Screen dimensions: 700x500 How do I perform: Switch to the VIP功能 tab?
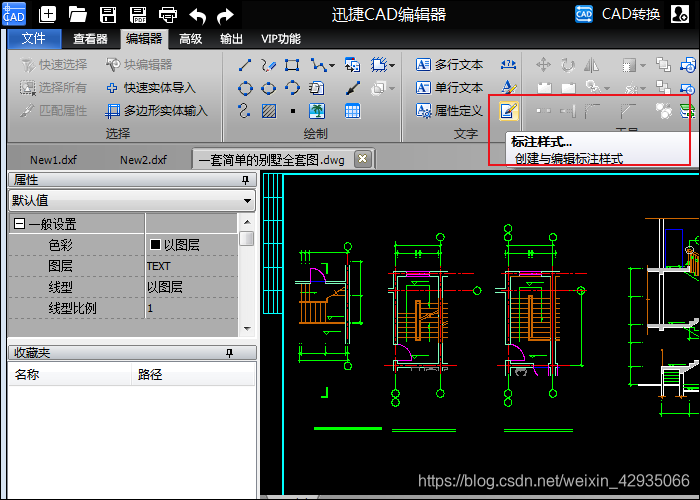pyautogui.click(x=281, y=39)
